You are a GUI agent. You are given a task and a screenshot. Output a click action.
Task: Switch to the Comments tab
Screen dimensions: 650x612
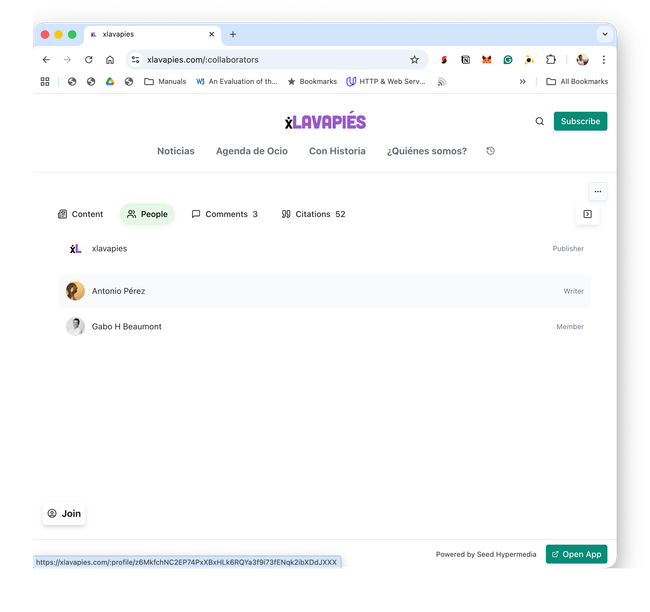pos(225,214)
